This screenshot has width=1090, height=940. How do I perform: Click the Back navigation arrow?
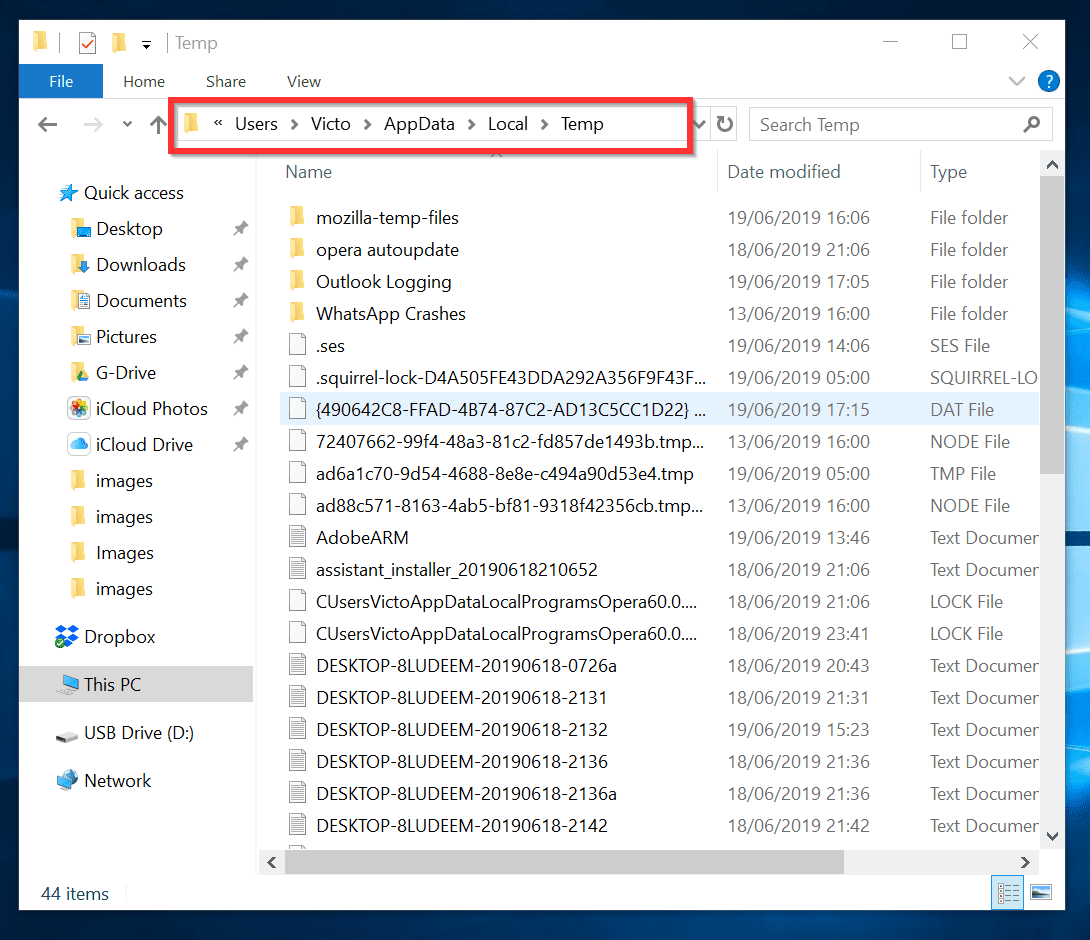click(x=47, y=123)
